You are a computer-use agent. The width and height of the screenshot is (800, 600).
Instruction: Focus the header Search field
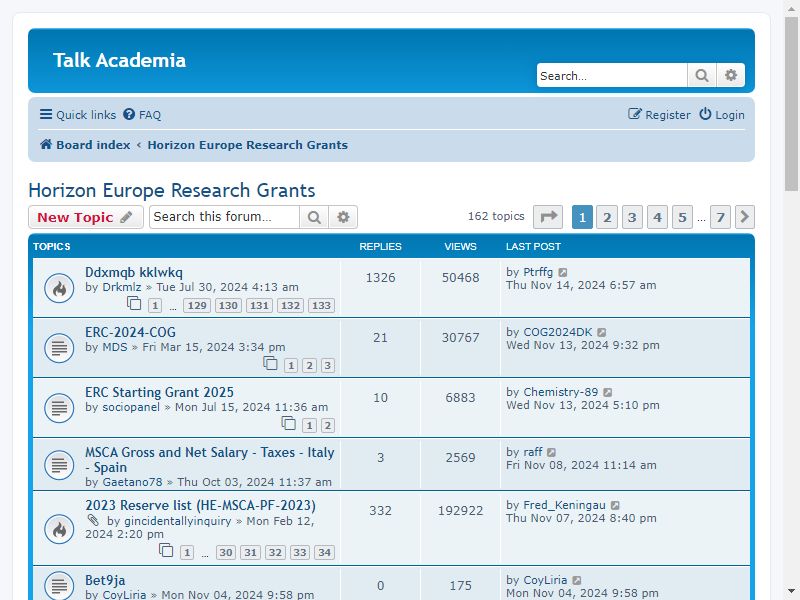(x=612, y=76)
